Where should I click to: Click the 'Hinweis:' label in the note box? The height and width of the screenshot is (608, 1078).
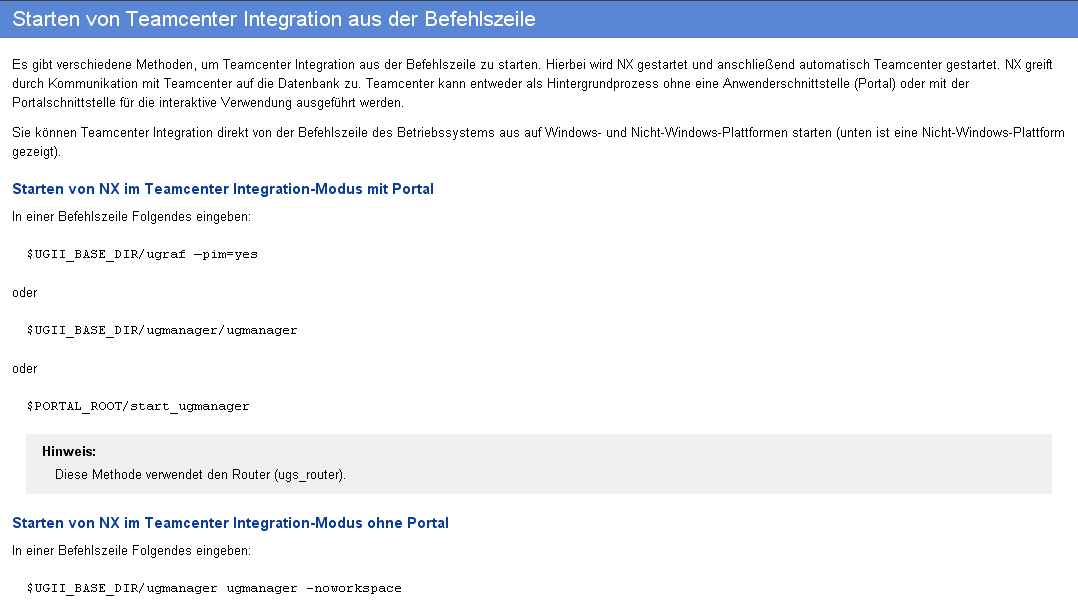69,452
